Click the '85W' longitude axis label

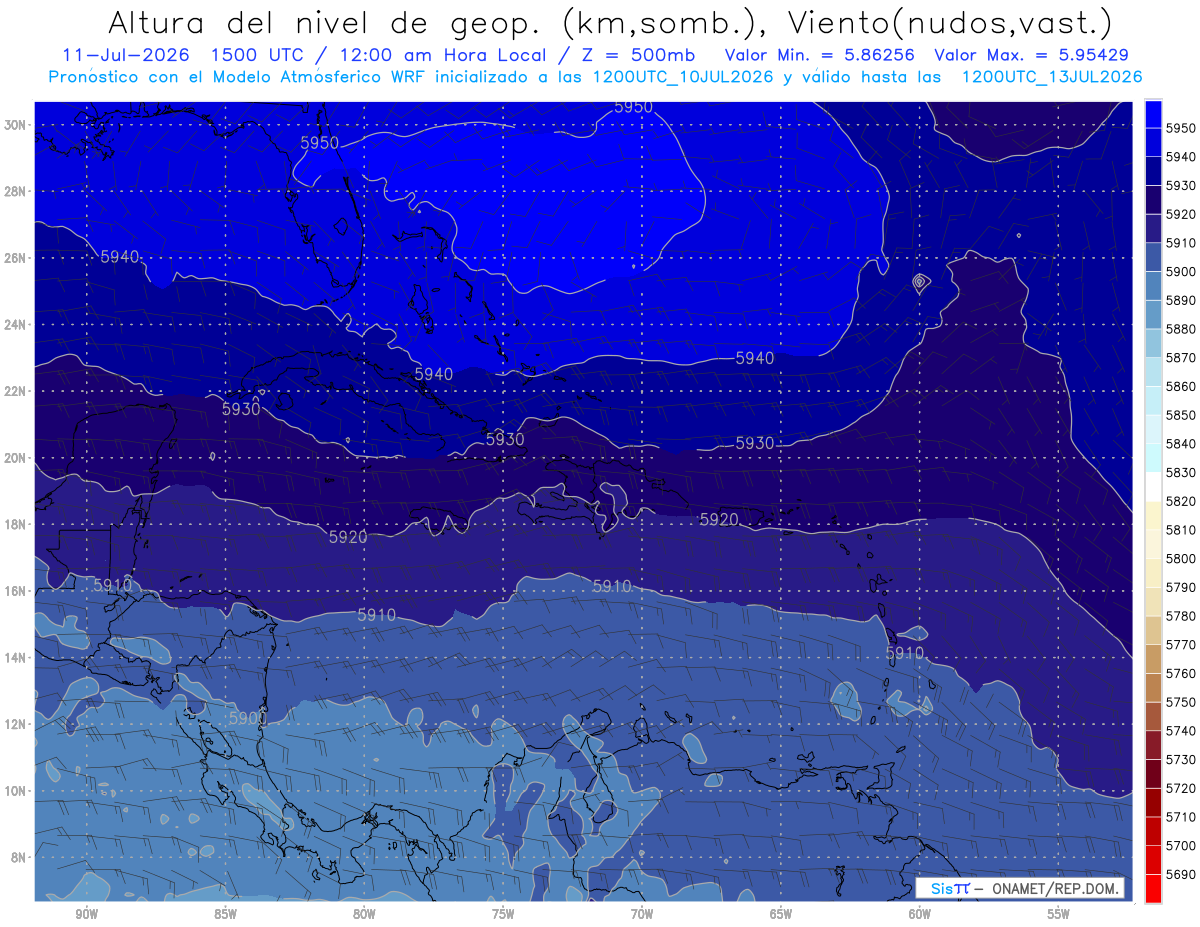225,914
